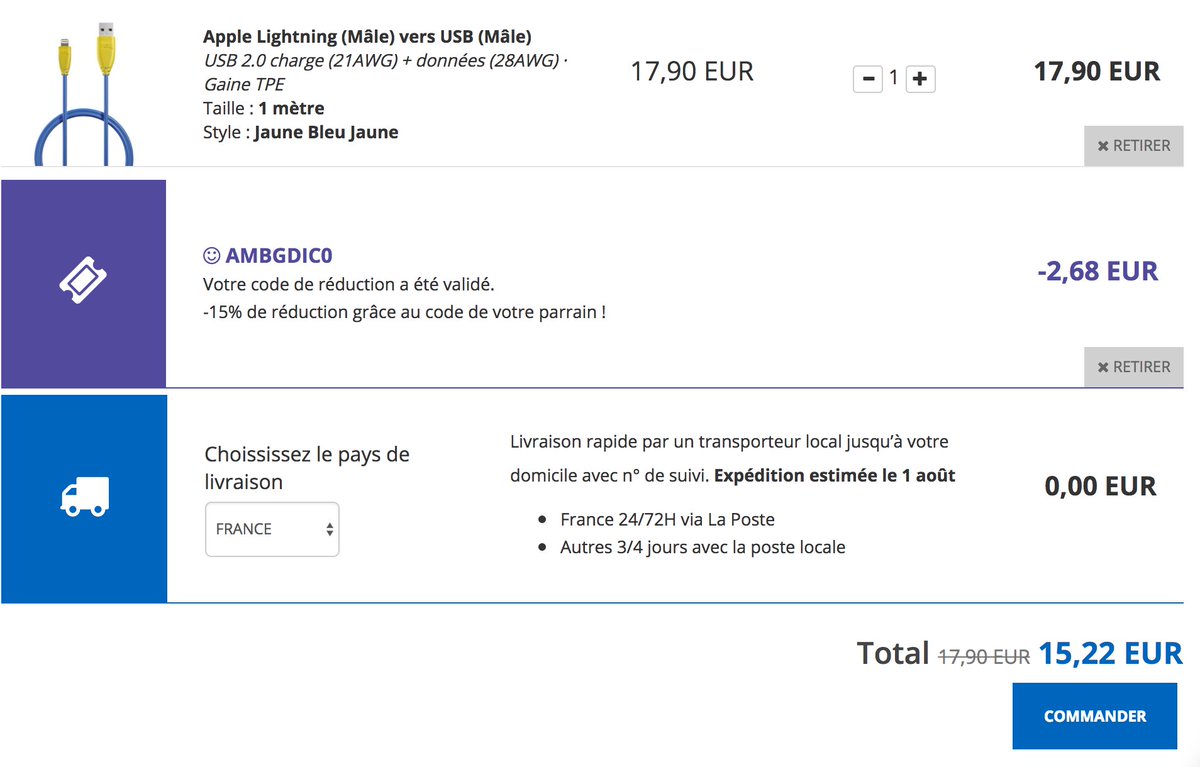Click the 'Expédition estimée le 1 août' text
Image resolution: width=1200 pixels, height=767 pixels.
coord(835,476)
